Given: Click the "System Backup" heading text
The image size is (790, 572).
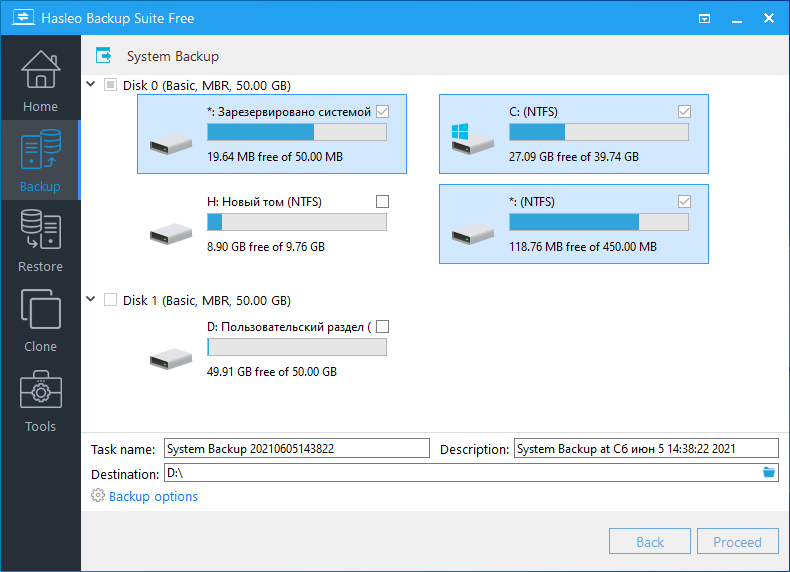Looking at the screenshot, I should pos(173,56).
